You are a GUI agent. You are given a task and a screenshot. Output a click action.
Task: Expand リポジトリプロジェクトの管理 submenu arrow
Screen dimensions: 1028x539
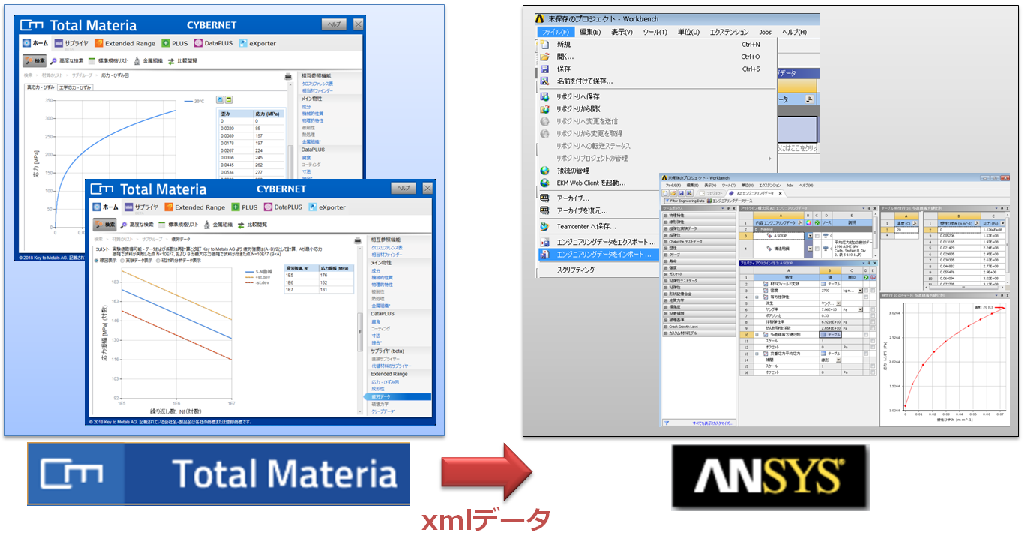point(770,159)
